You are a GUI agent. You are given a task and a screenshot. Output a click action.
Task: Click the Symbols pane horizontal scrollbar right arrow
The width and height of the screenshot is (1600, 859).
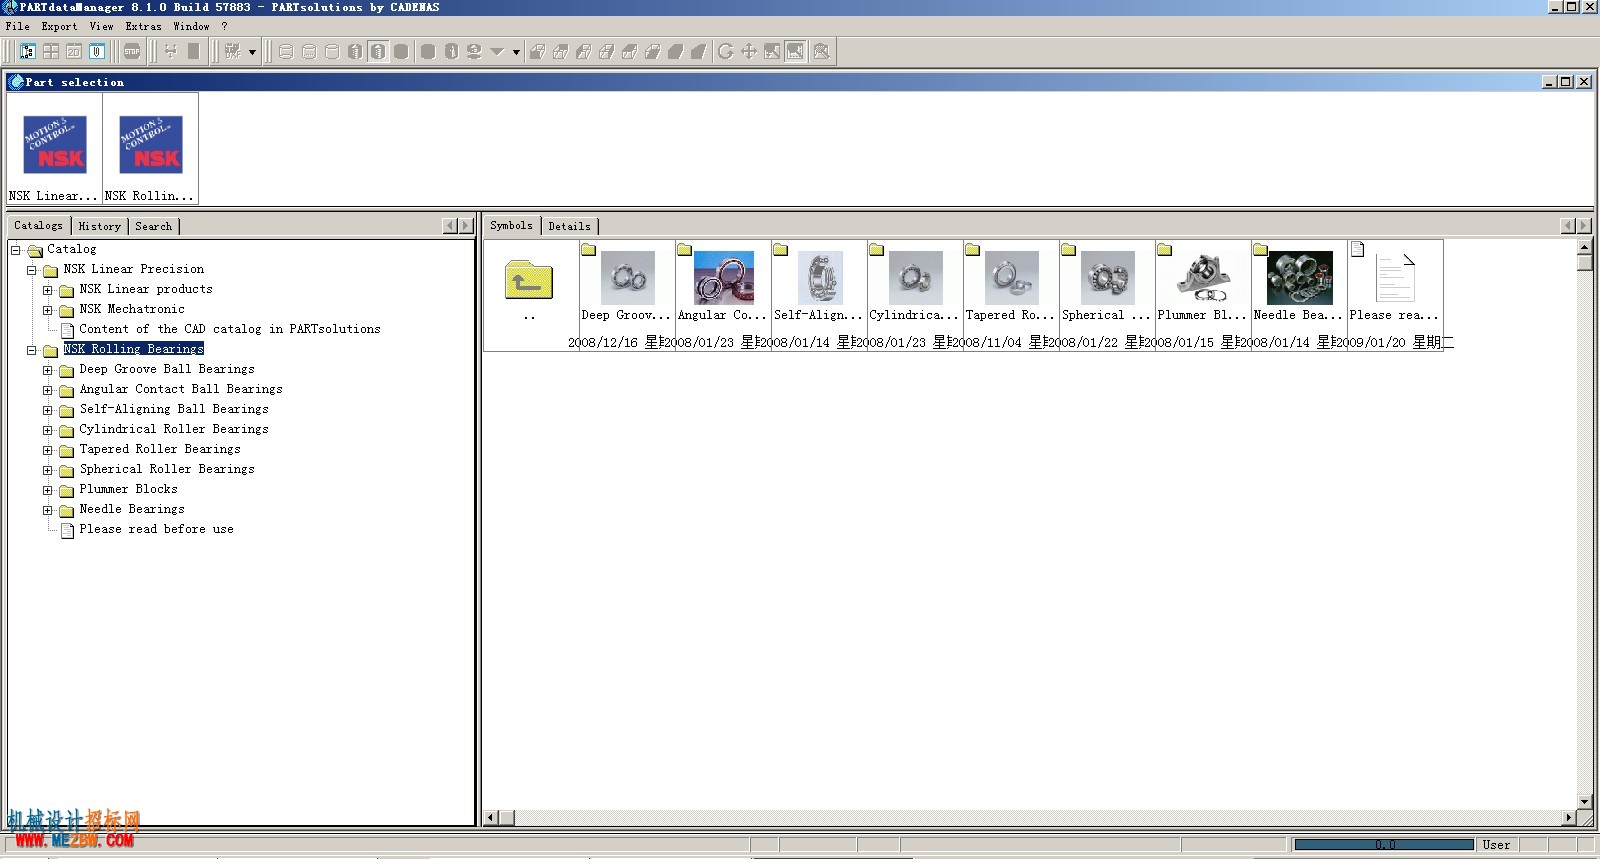[x=1568, y=818]
